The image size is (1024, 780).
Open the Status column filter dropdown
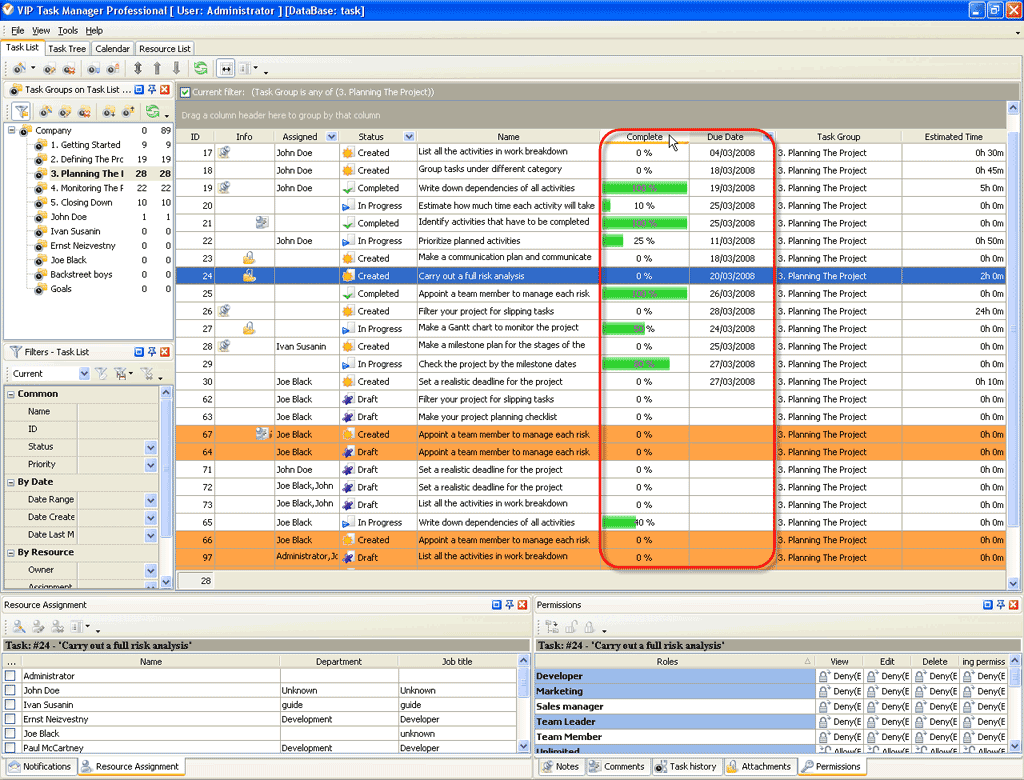(x=409, y=137)
